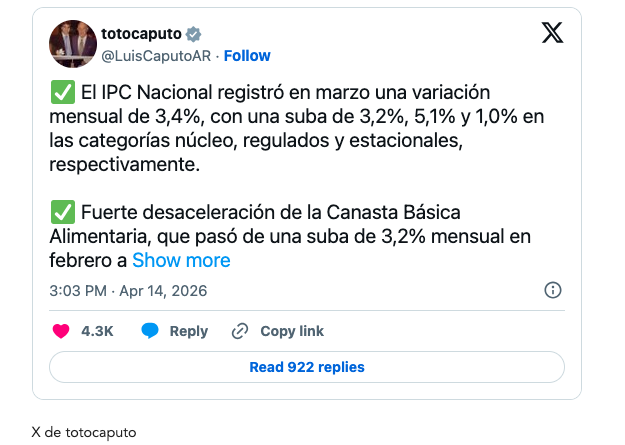Viewport: 625px width, 445px height.
Task: Click the caption 'X de totocaputo'
Action: pos(84,432)
